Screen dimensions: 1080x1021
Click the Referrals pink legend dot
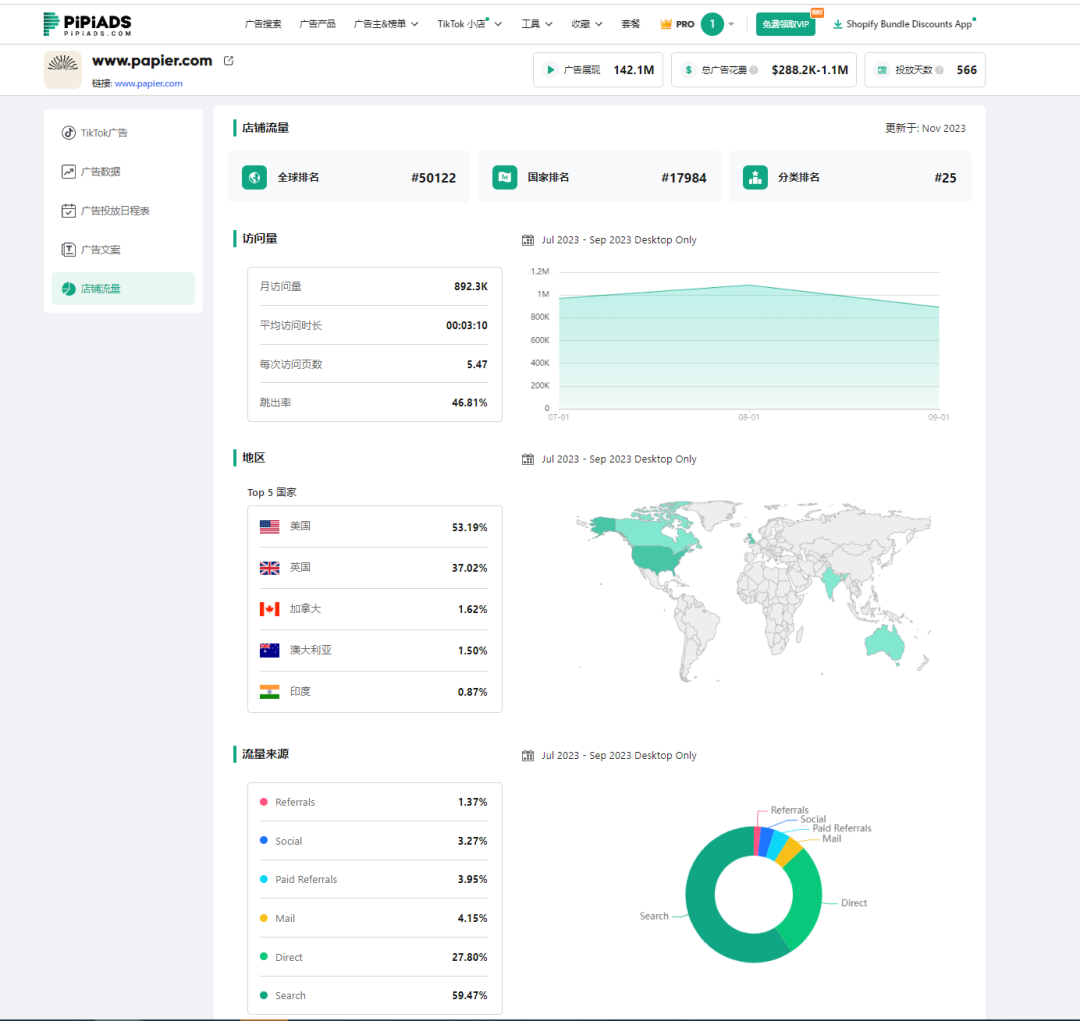coord(264,802)
